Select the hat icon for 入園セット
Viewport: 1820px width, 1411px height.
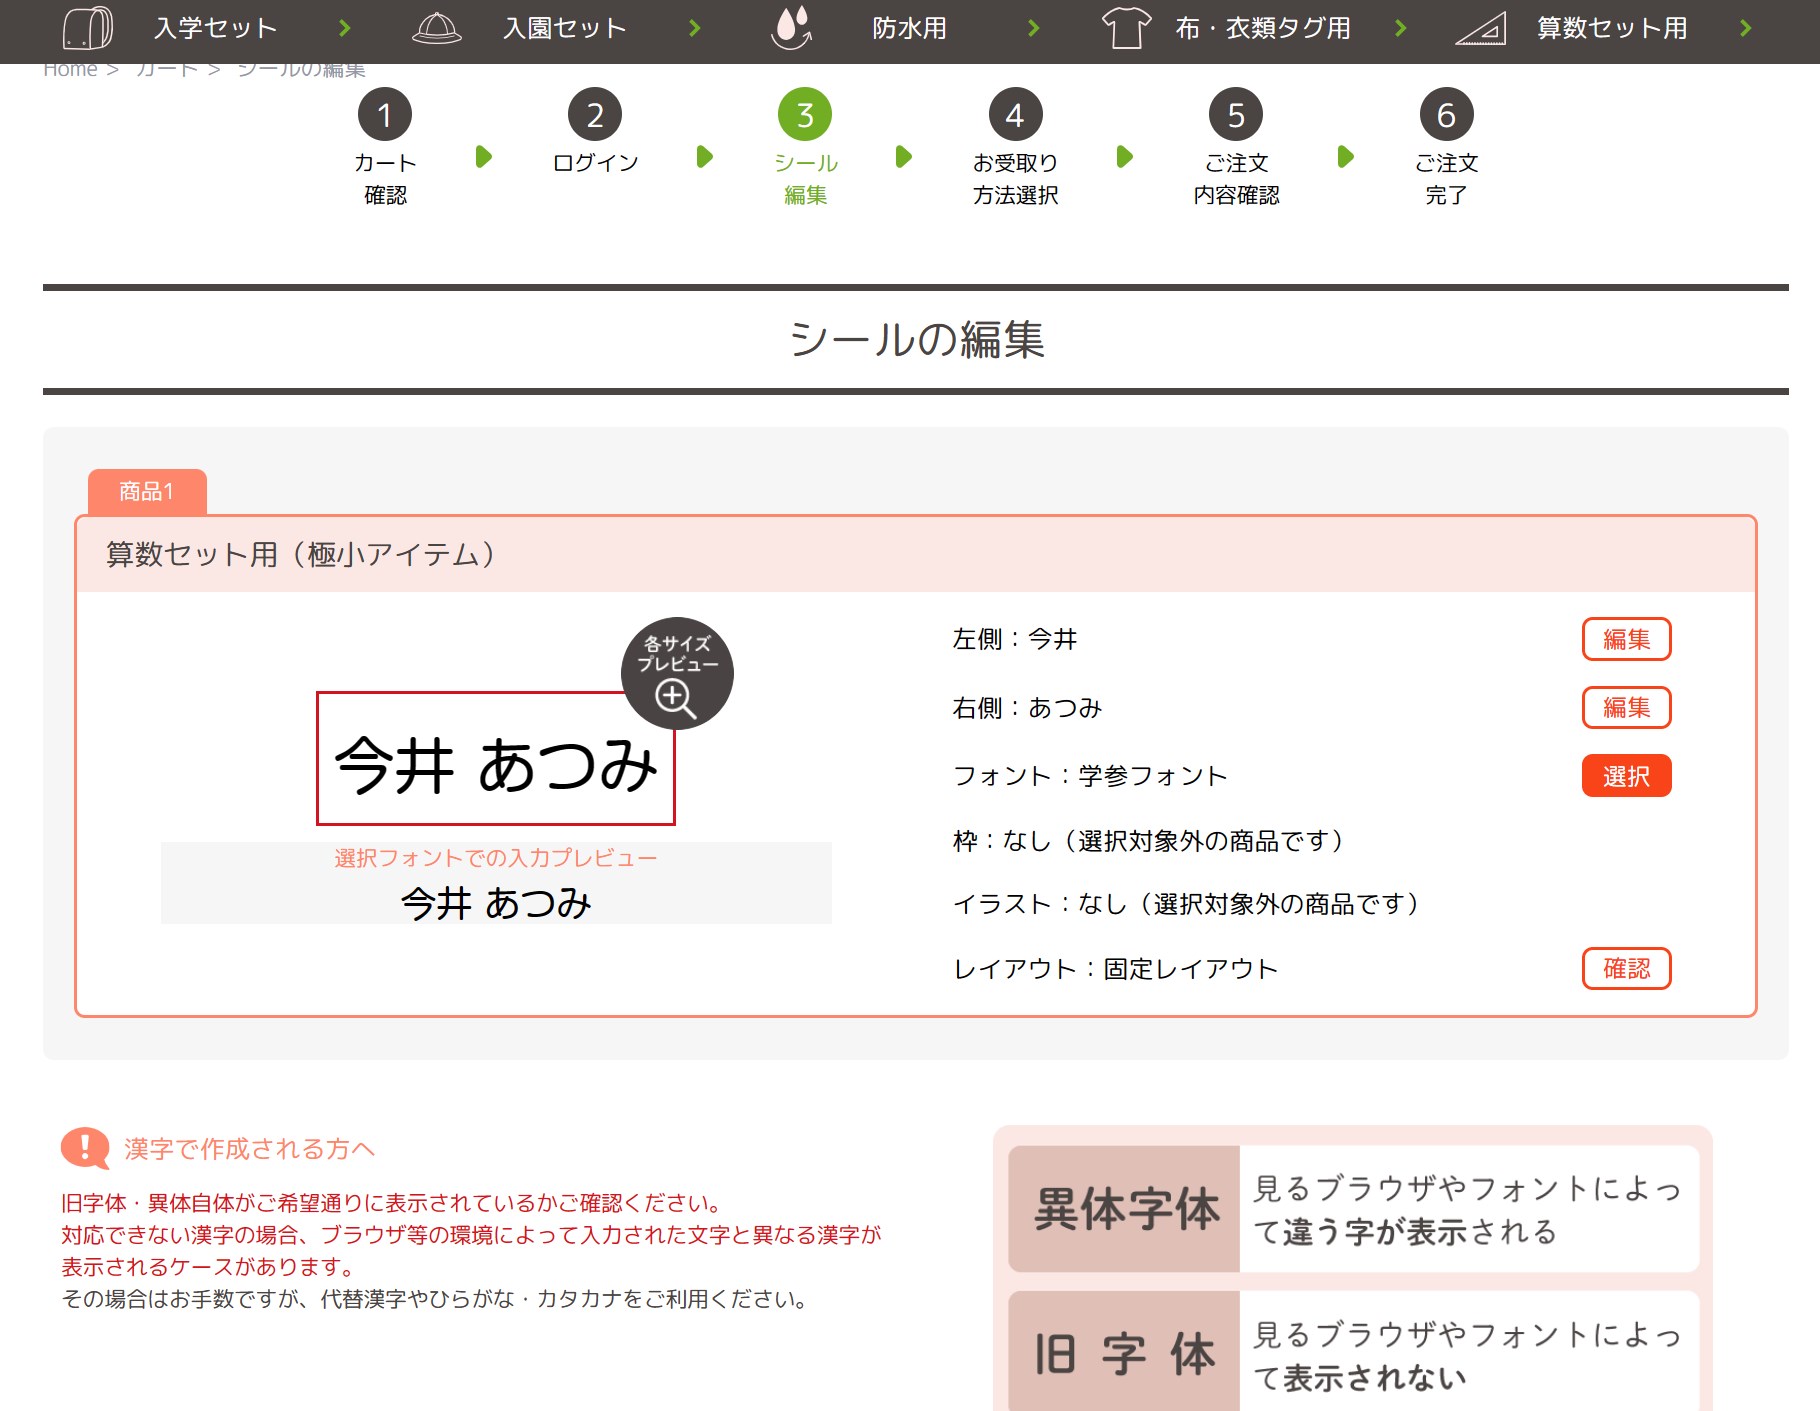click(x=436, y=28)
